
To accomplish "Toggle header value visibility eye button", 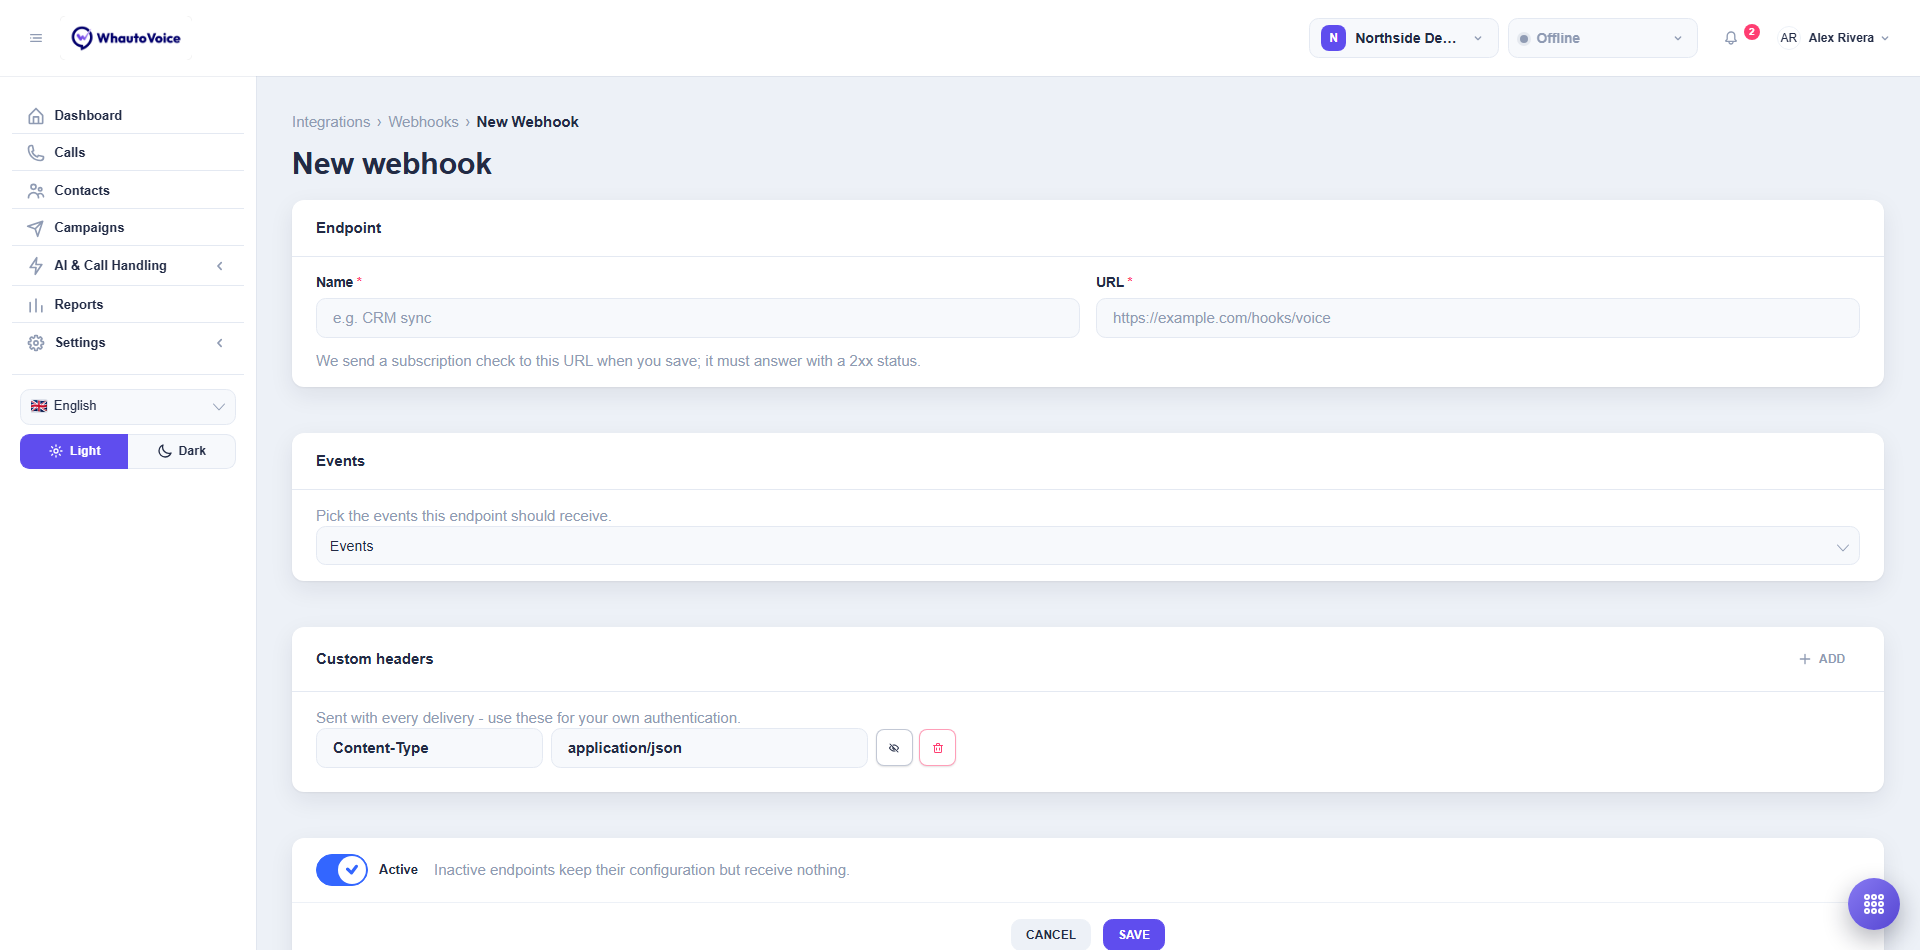I will coord(894,748).
